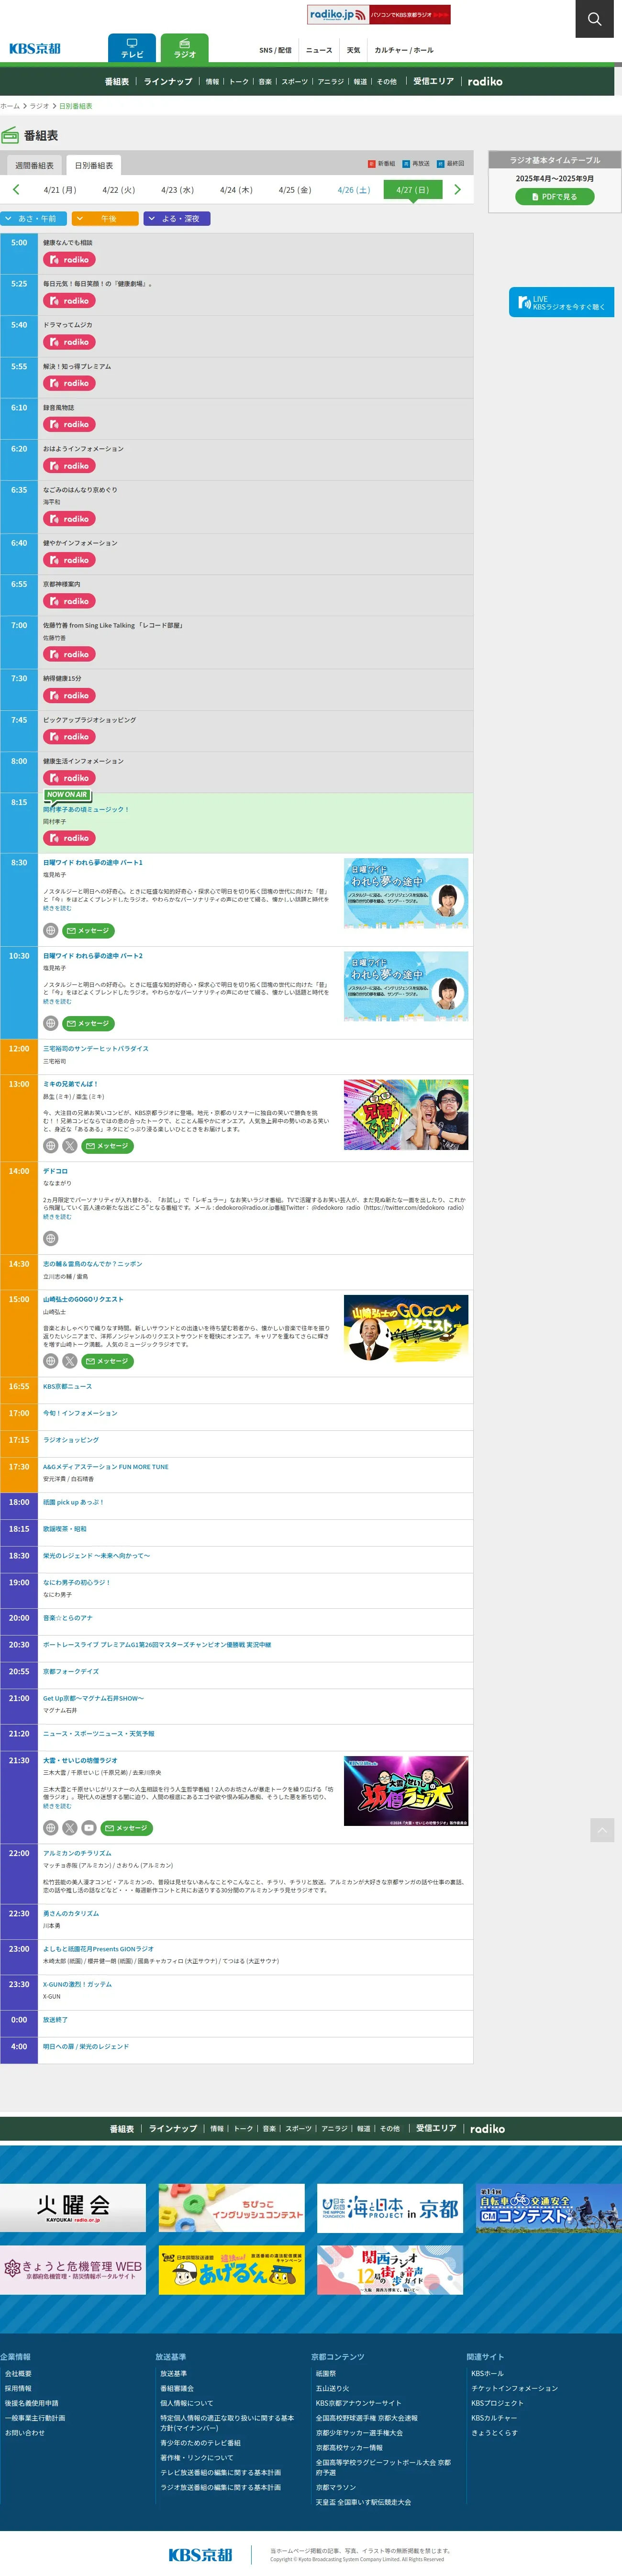Open radiko for 岡村孝子あの頃ミュージック
This screenshot has height=2576, width=622.
[x=69, y=838]
